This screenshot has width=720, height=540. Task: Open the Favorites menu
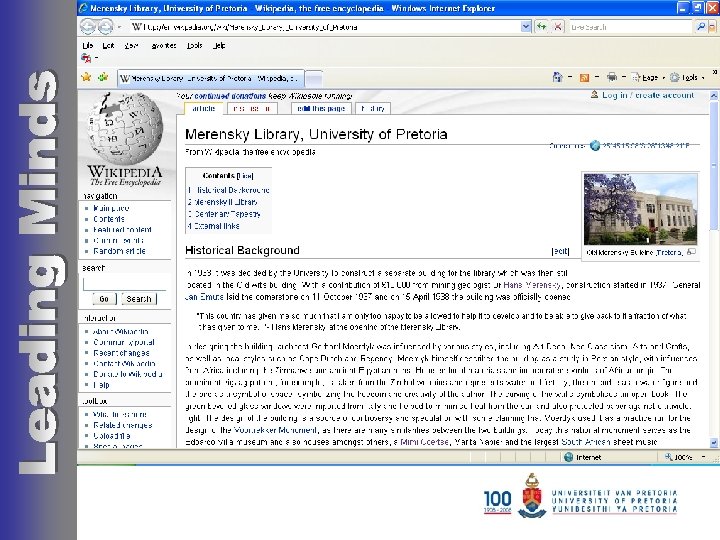point(164,45)
